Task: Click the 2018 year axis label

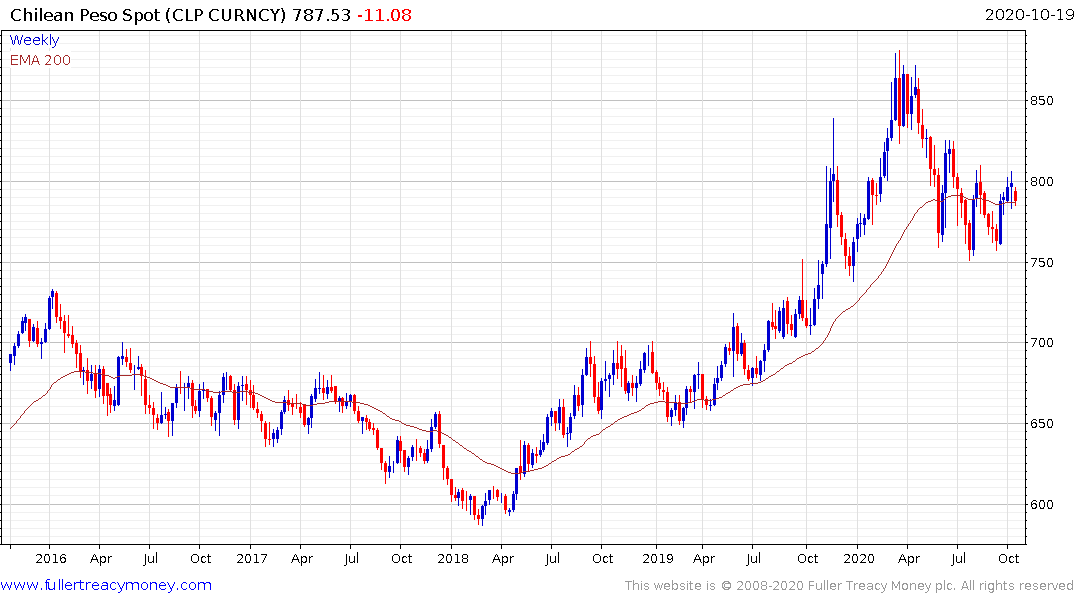Action: [x=453, y=558]
